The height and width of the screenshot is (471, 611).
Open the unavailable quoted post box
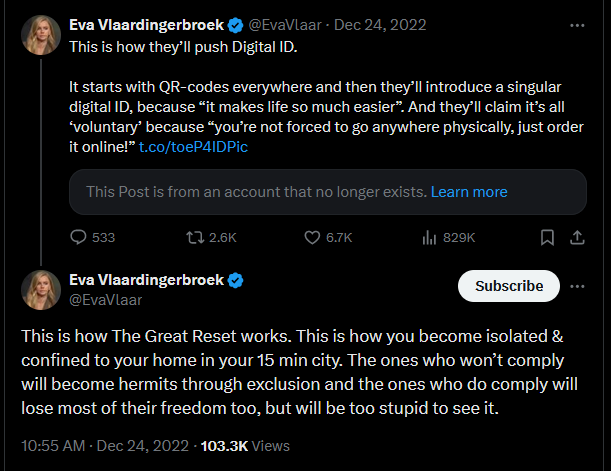pos(328,192)
